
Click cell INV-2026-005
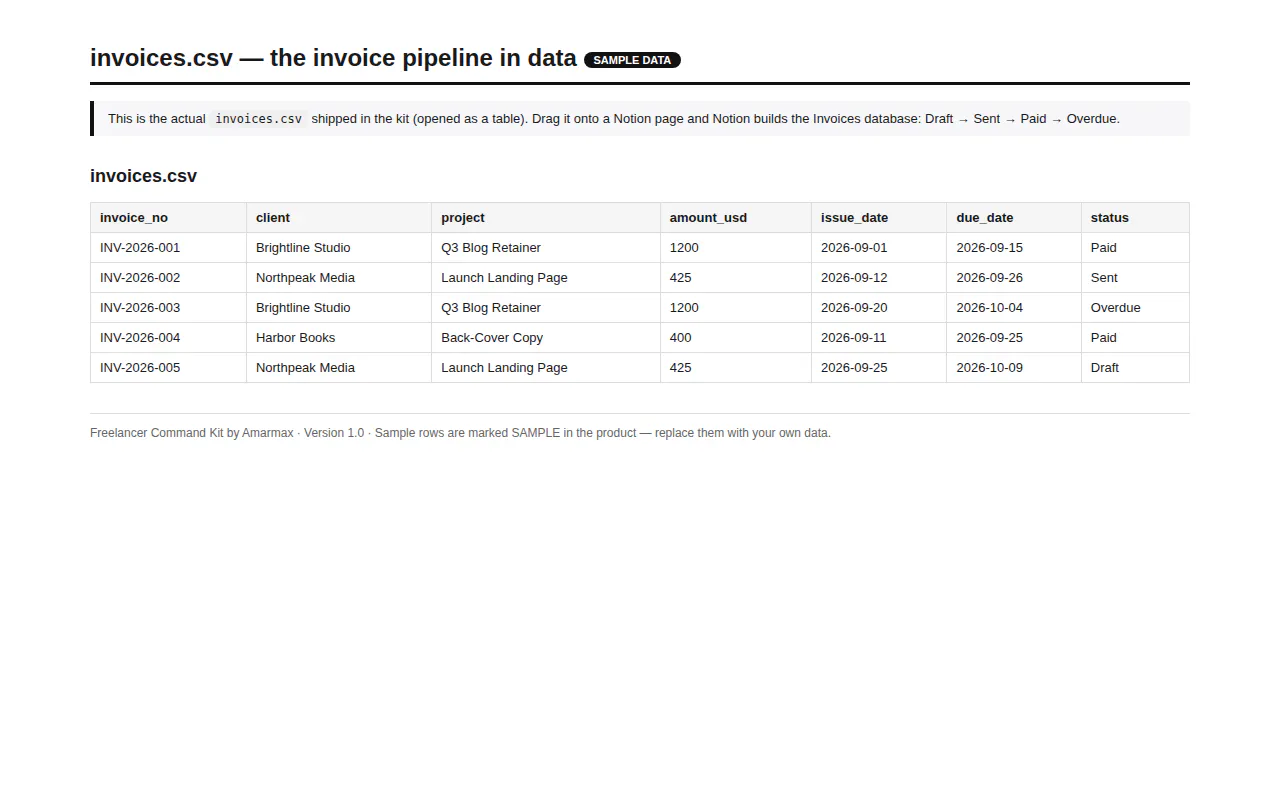[x=168, y=367]
